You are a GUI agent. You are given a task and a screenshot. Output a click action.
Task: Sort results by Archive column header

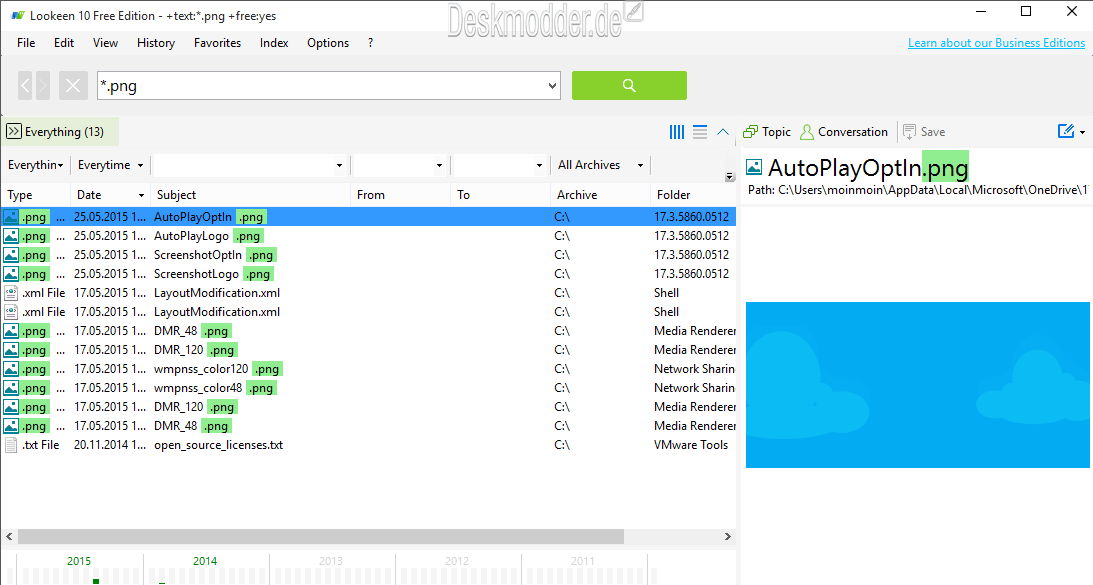tap(600, 195)
